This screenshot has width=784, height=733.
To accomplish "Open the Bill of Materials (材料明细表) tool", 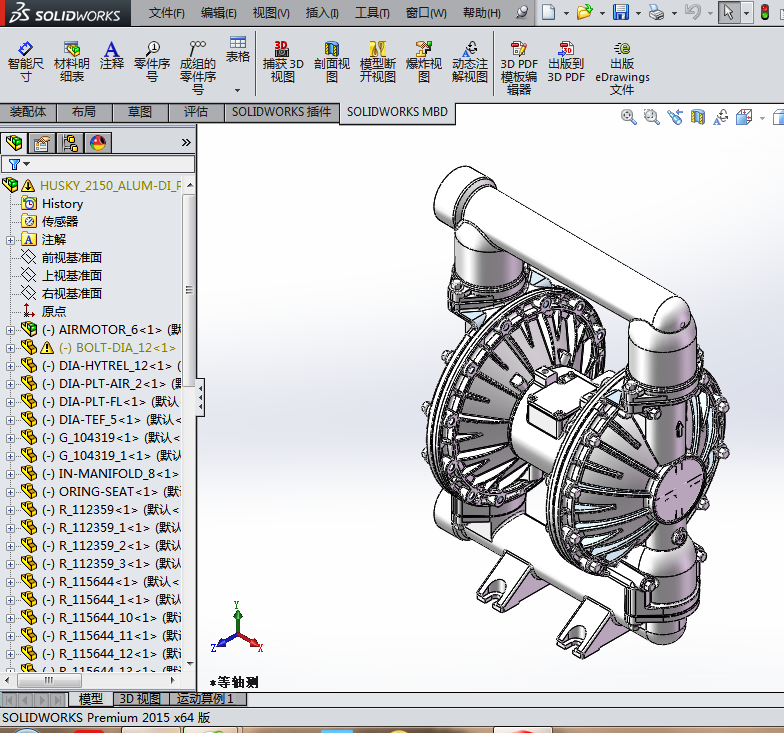I will point(72,62).
